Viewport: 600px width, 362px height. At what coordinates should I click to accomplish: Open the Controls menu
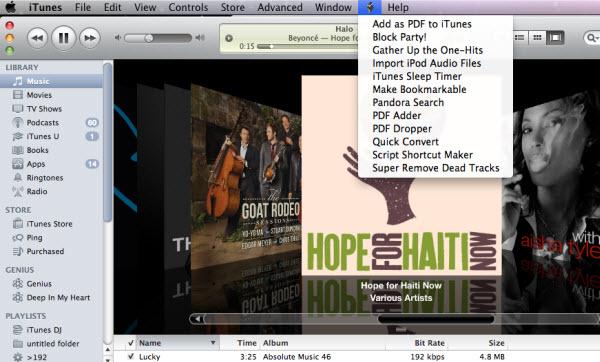188,7
